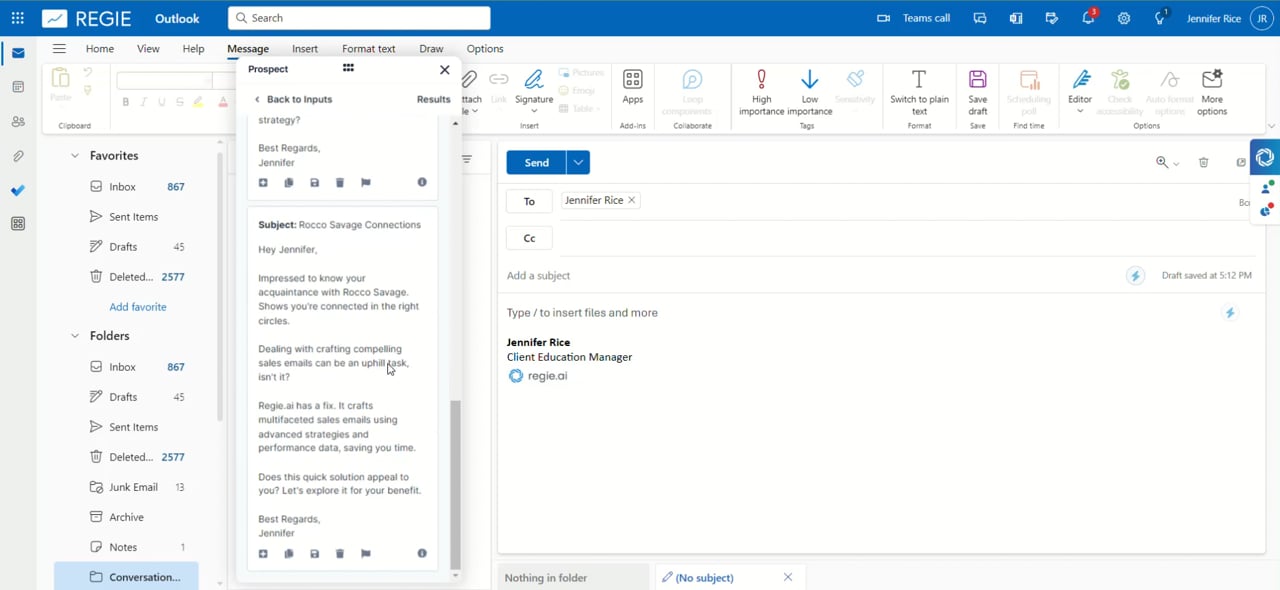Open the My Day calendar-check icon
This screenshot has height=590, width=1280.
point(1052,18)
